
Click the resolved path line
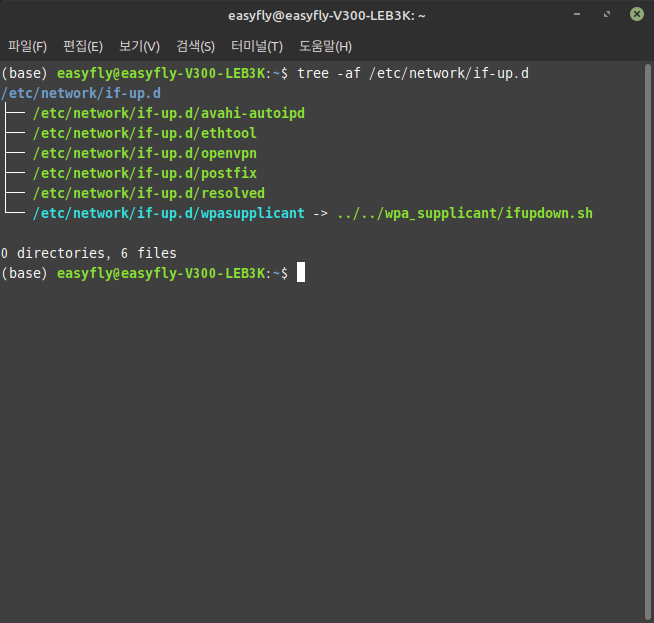coord(149,193)
